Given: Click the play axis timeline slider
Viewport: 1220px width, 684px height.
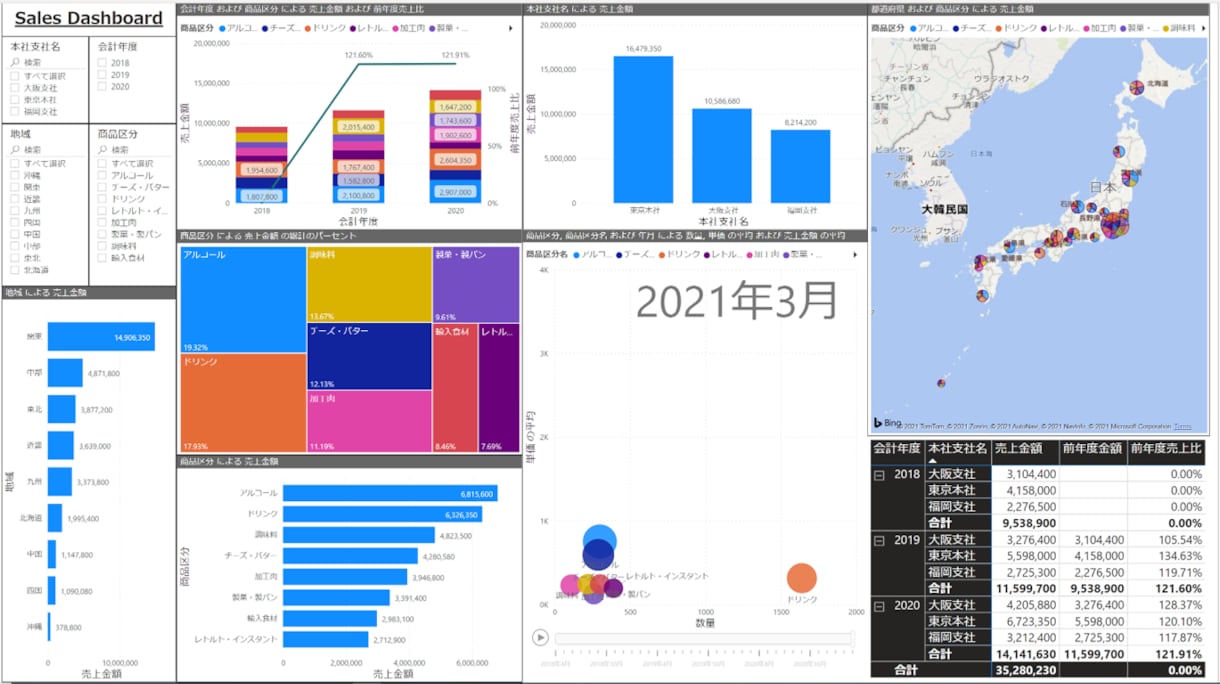Looking at the screenshot, I should [703, 639].
